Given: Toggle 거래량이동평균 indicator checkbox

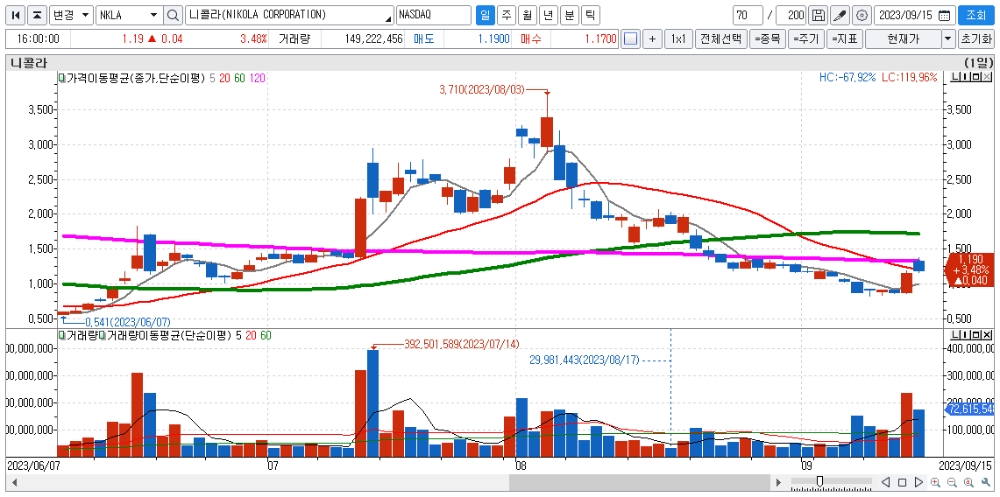Looking at the screenshot, I should click(x=101, y=335).
